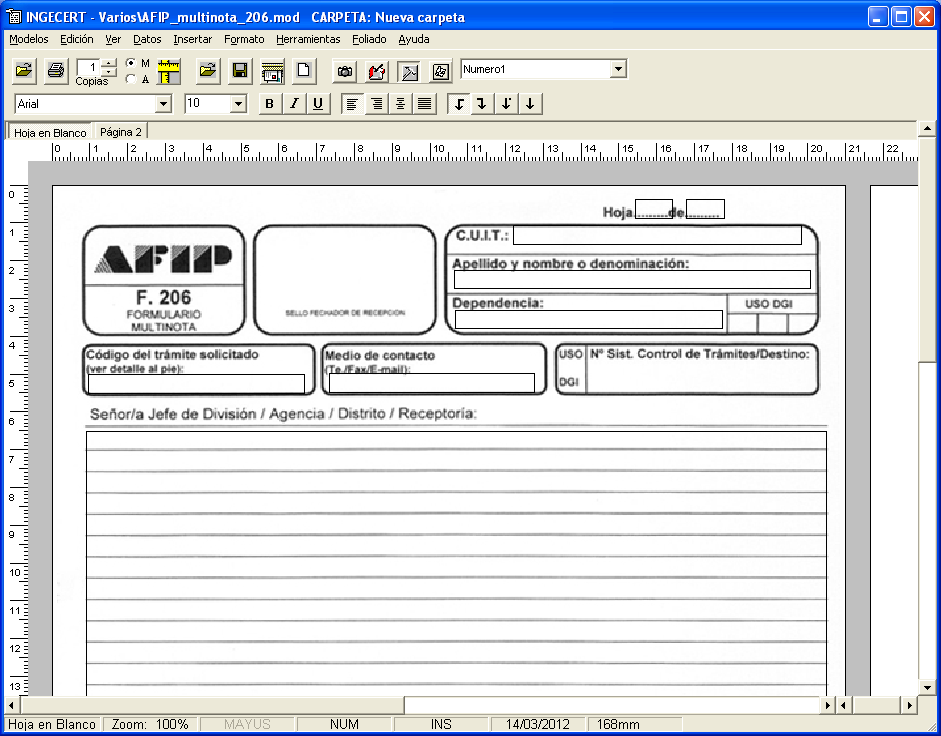Underline text with the U button

pyautogui.click(x=318, y=104)
